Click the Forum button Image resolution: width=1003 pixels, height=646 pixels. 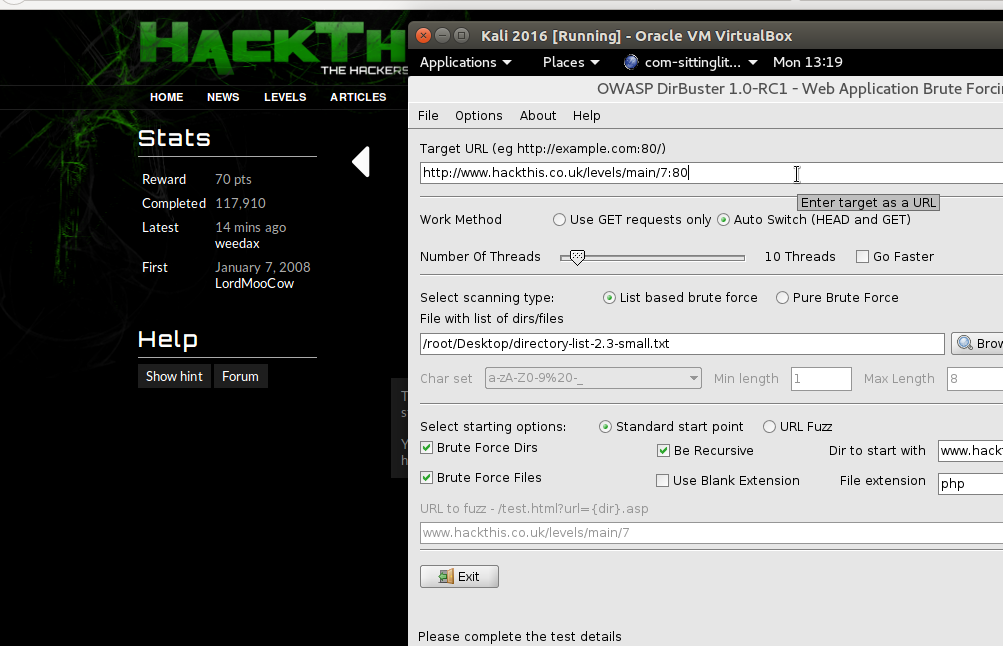coord(241,376)
